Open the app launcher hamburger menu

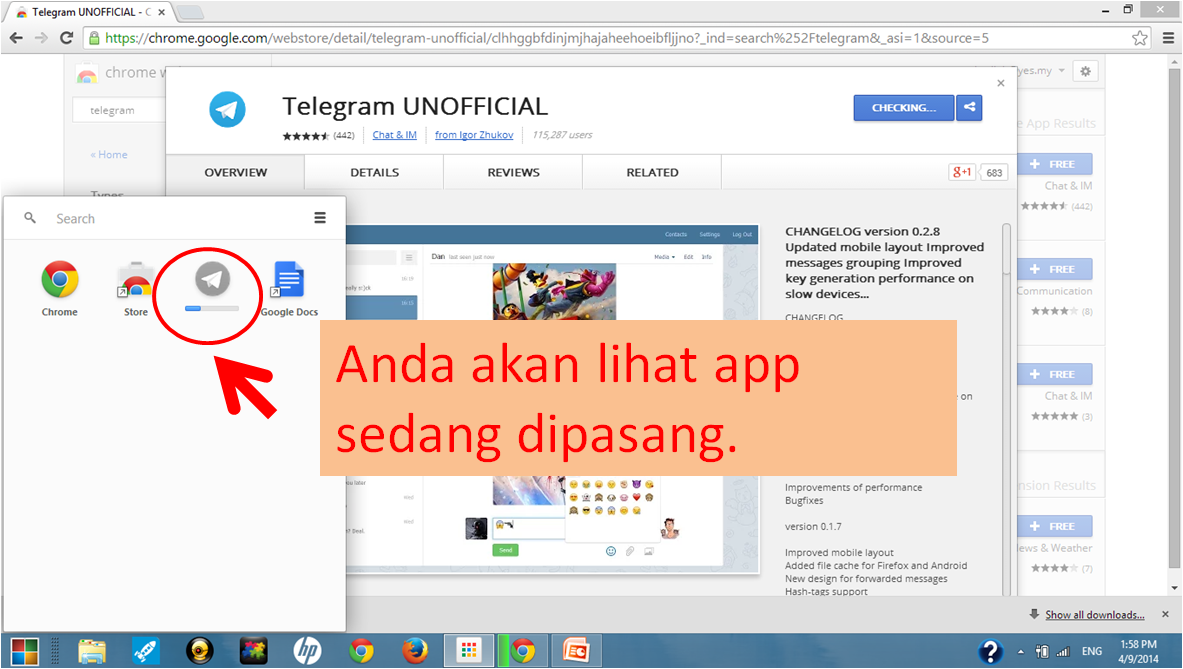(319, 217)
